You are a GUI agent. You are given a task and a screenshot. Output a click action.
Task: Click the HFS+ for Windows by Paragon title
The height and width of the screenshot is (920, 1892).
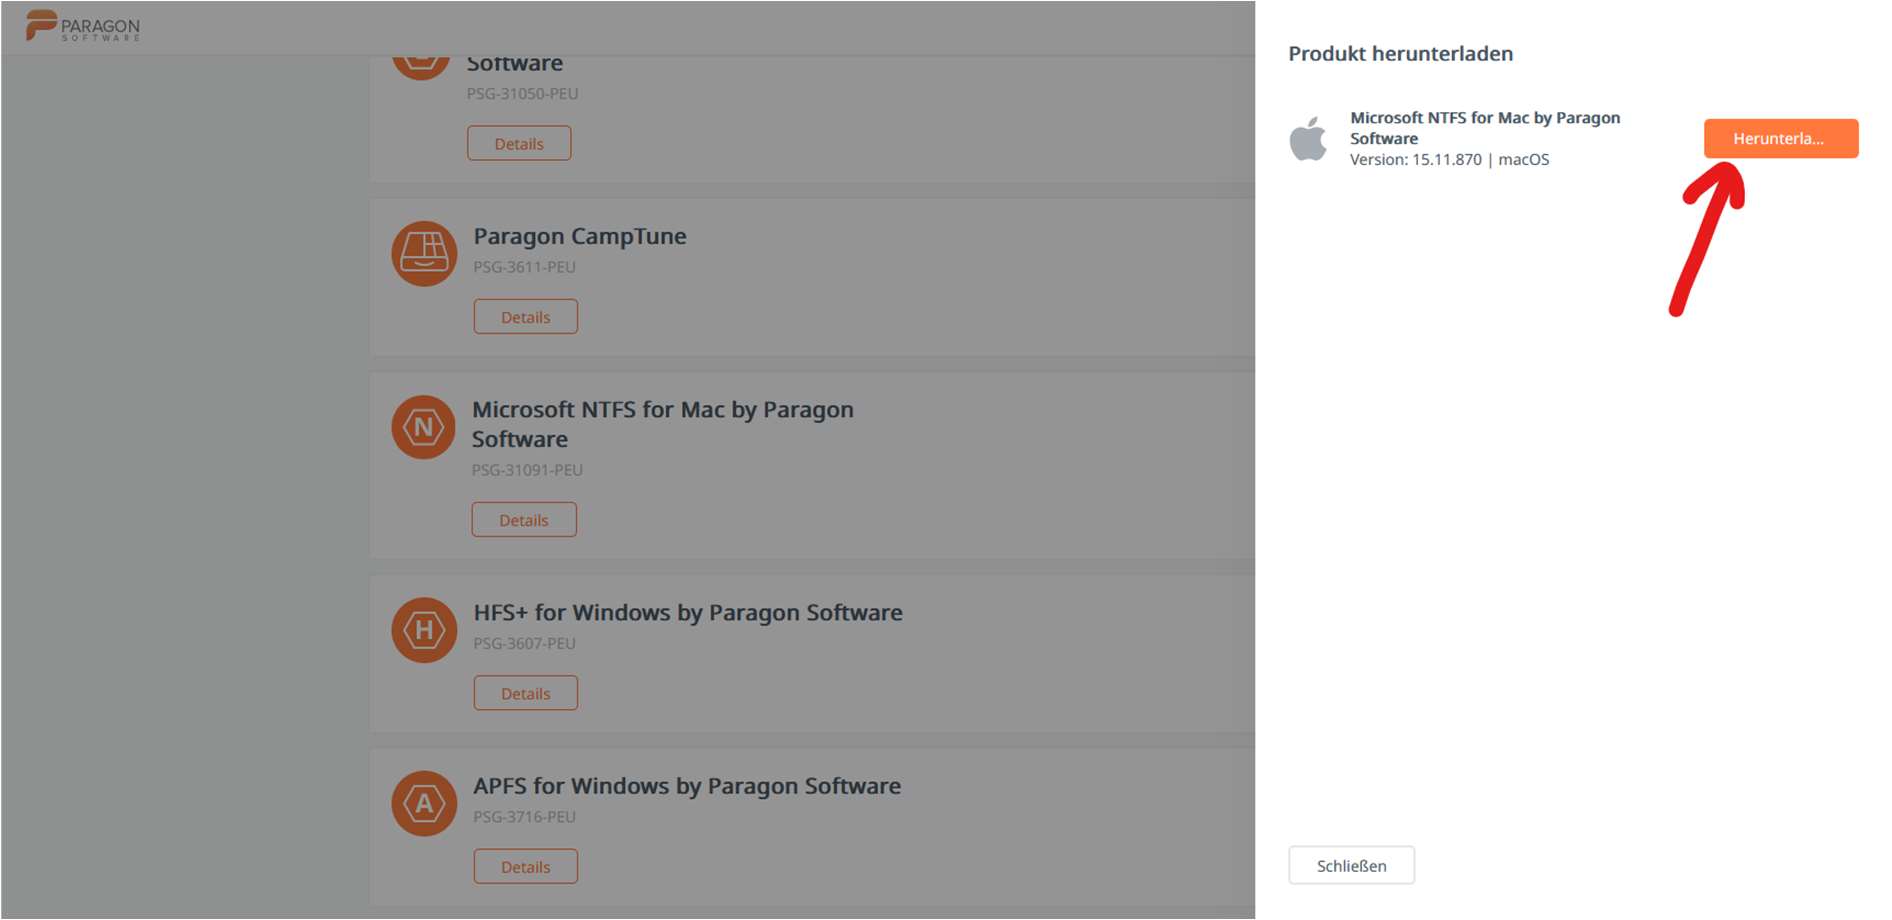[x=688, y=613]
